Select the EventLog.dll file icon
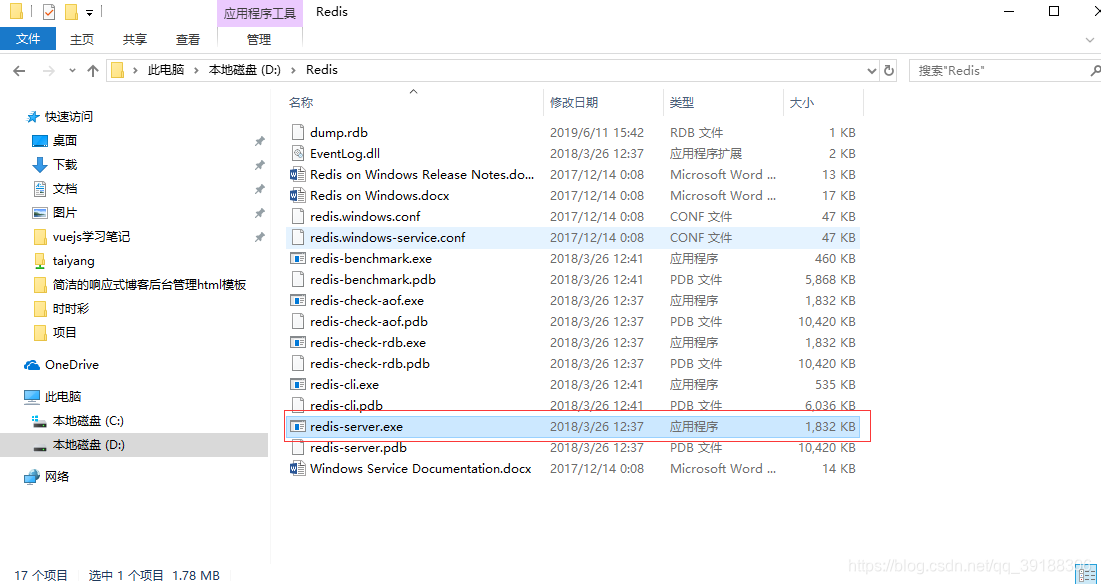The width and height of the screenshot is (1101, 584). [x=298, y=154]
